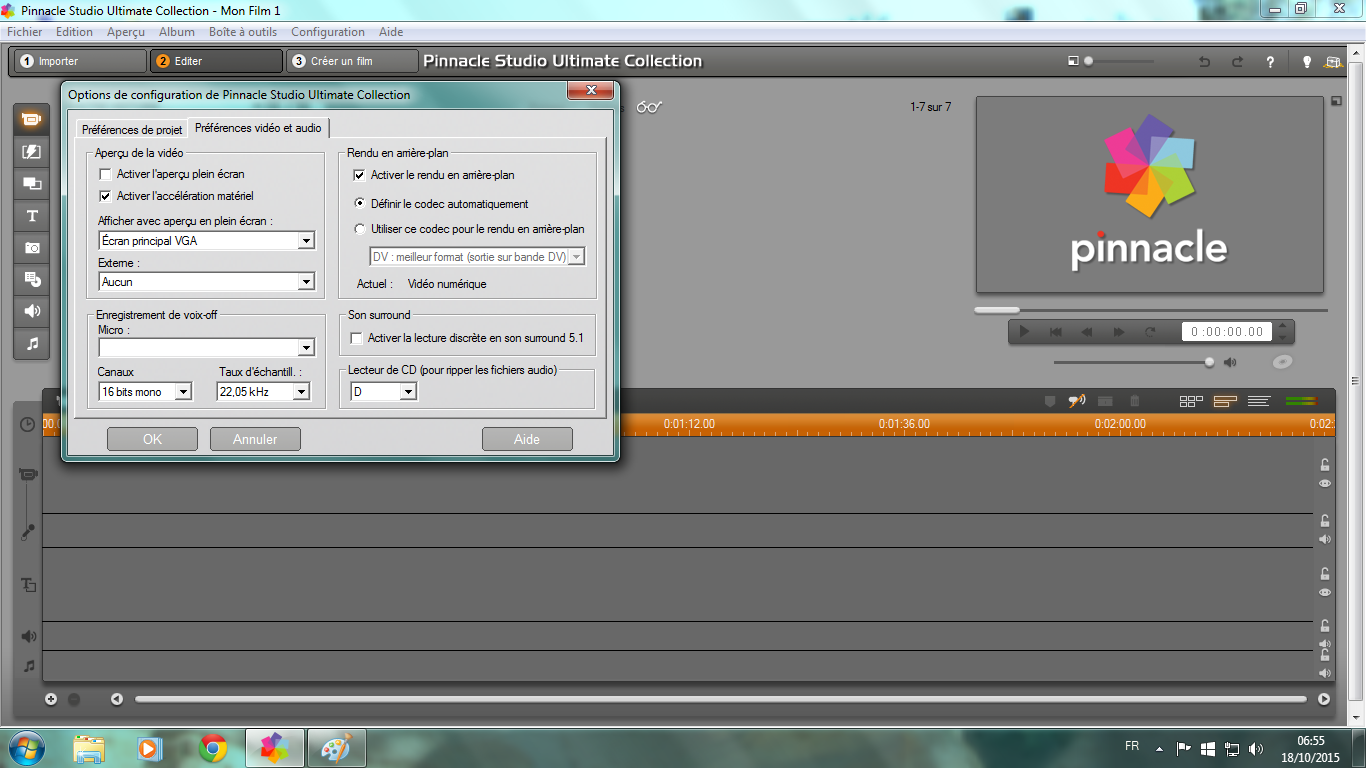This screenshot has width=1366, height=768.
Task: Open the Montage themes album section
Action: pyautogui.click(x=32, y=184)
